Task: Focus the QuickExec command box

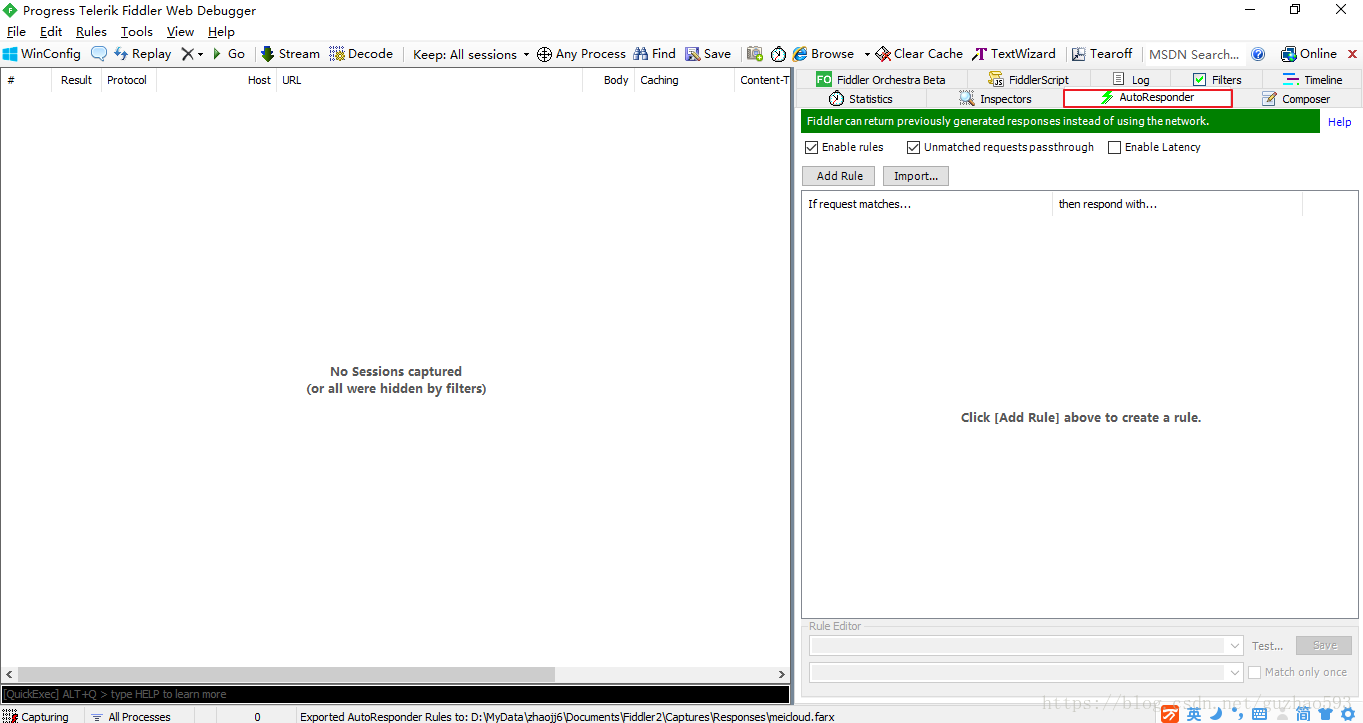Action: pos(395,694)
